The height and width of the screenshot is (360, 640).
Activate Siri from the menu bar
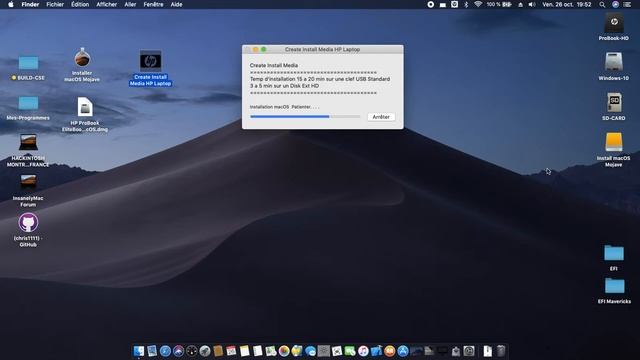[x=615, y=4]
